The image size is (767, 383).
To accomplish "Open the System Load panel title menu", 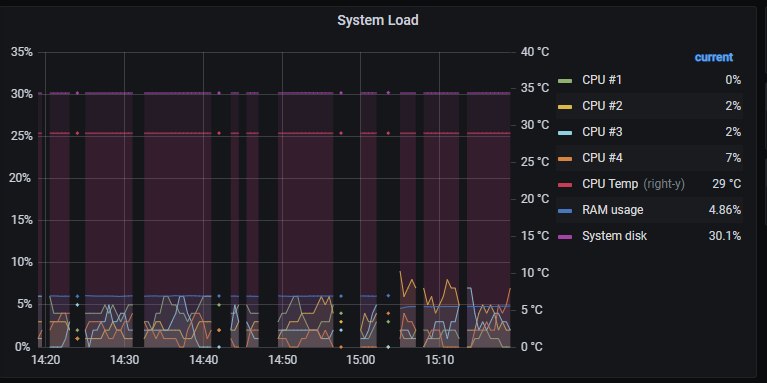I will coord(378,21).
